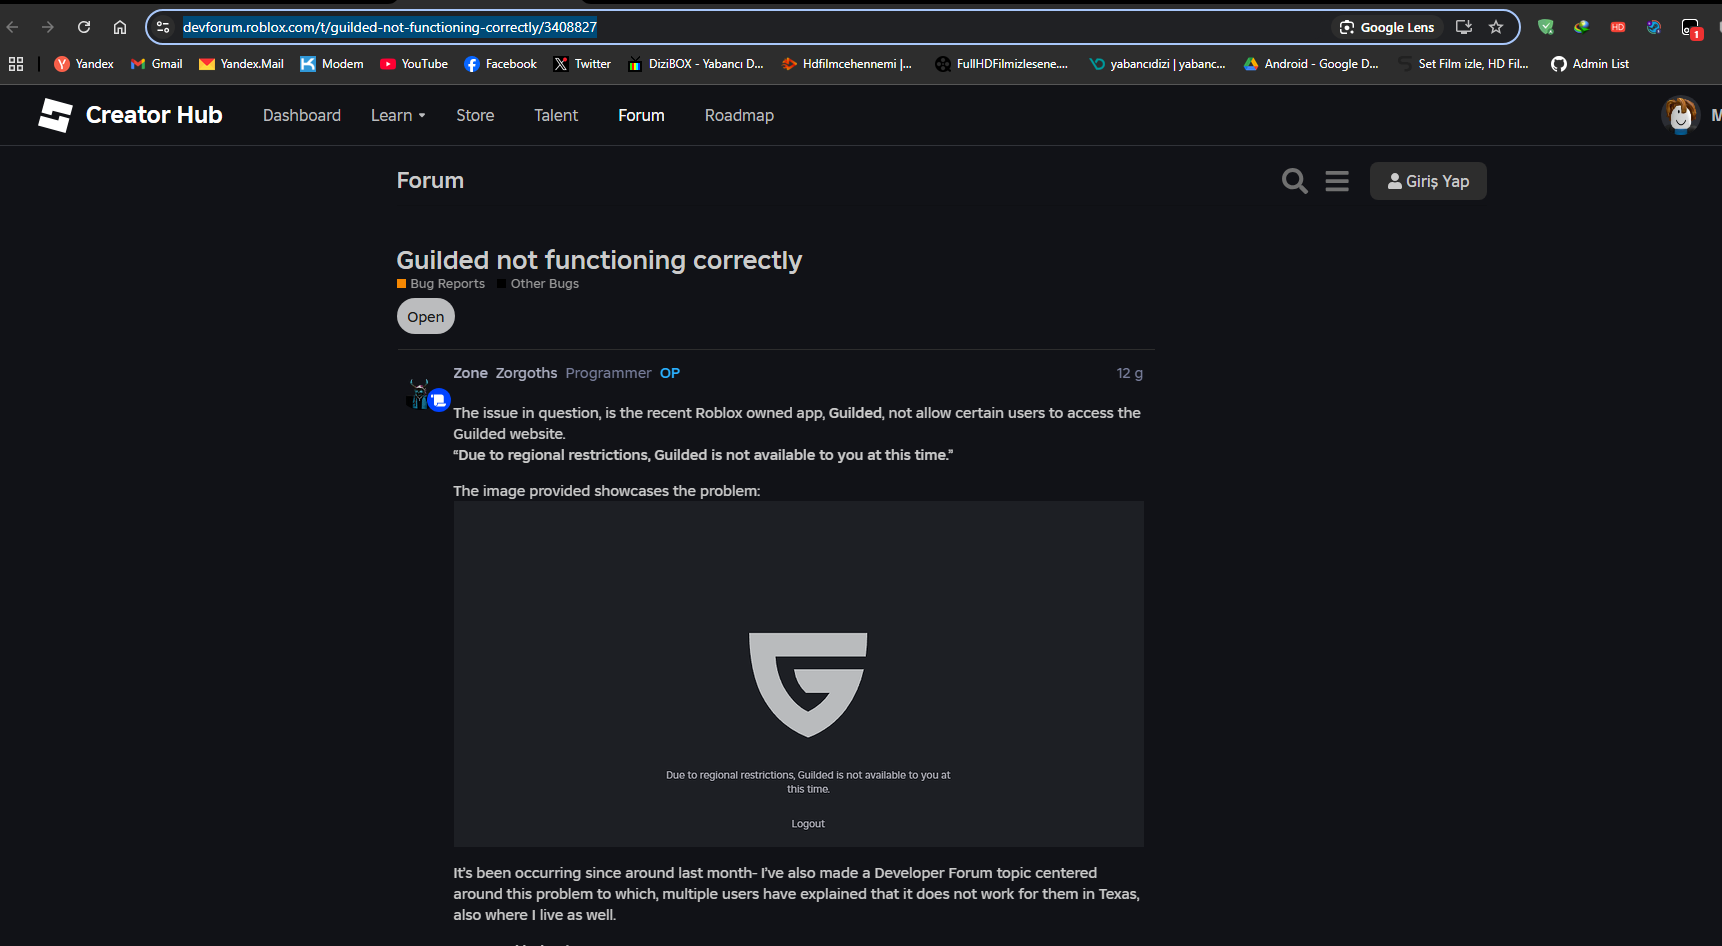Open the Yandex bookmark
1722x946 pixels.
(x=84, y=64)
